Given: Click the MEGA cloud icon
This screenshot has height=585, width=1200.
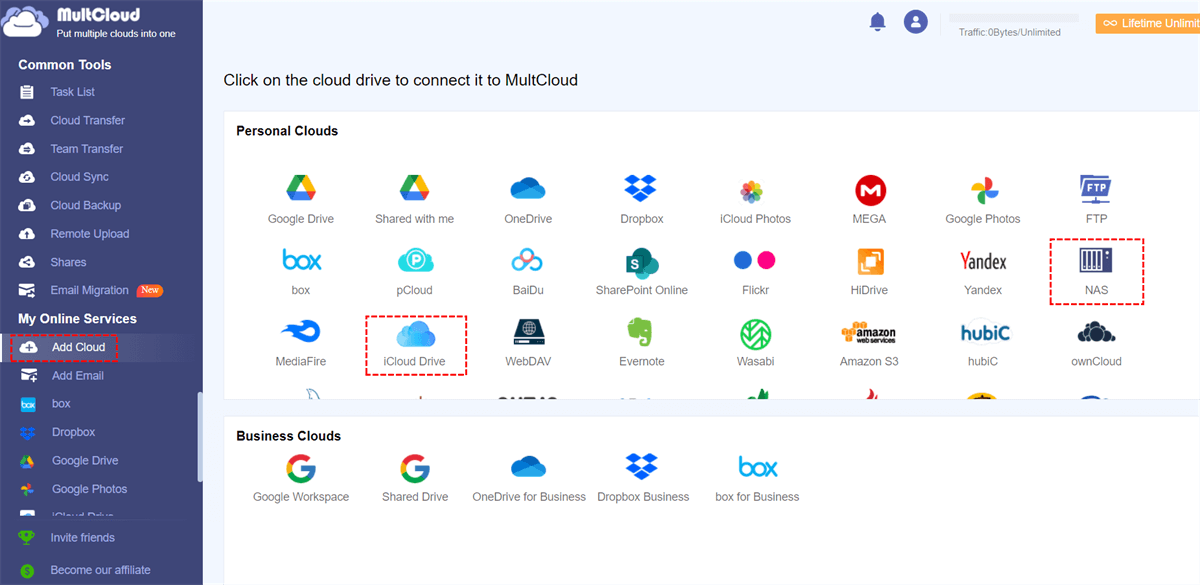Looking at the screenshot, I should [870, 189].
